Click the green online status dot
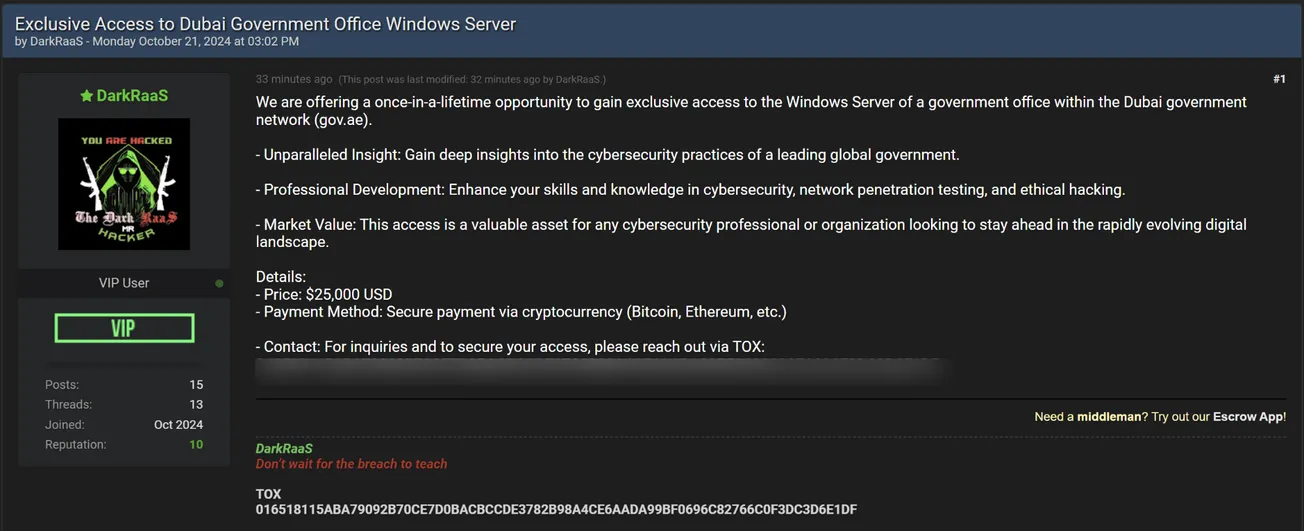The height and width of the screenshot is (531, 1304). (x=219, y=283)
